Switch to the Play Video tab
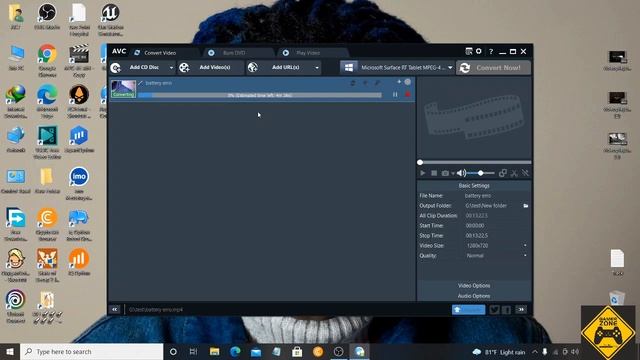This screenshot has width=640, height=360. (x=308, y=53)
